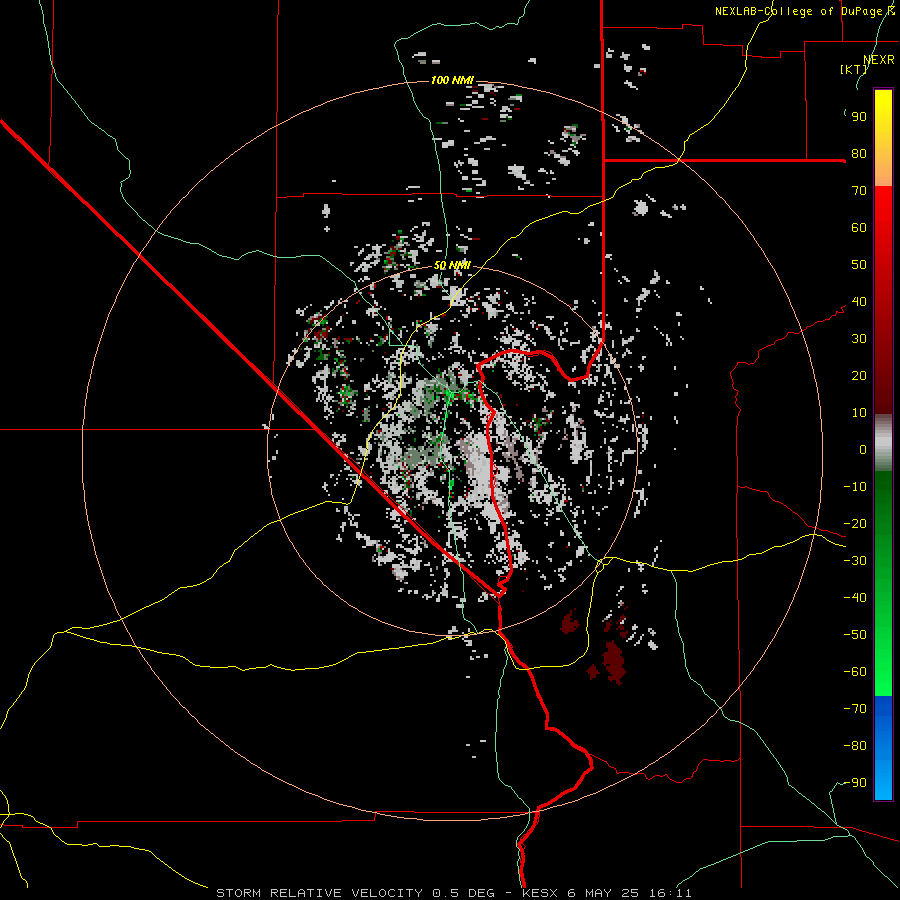This screenshot has width=900, height=900.
Task: Click the 90 value on velocity scale
Action: (x=859, y=117)
